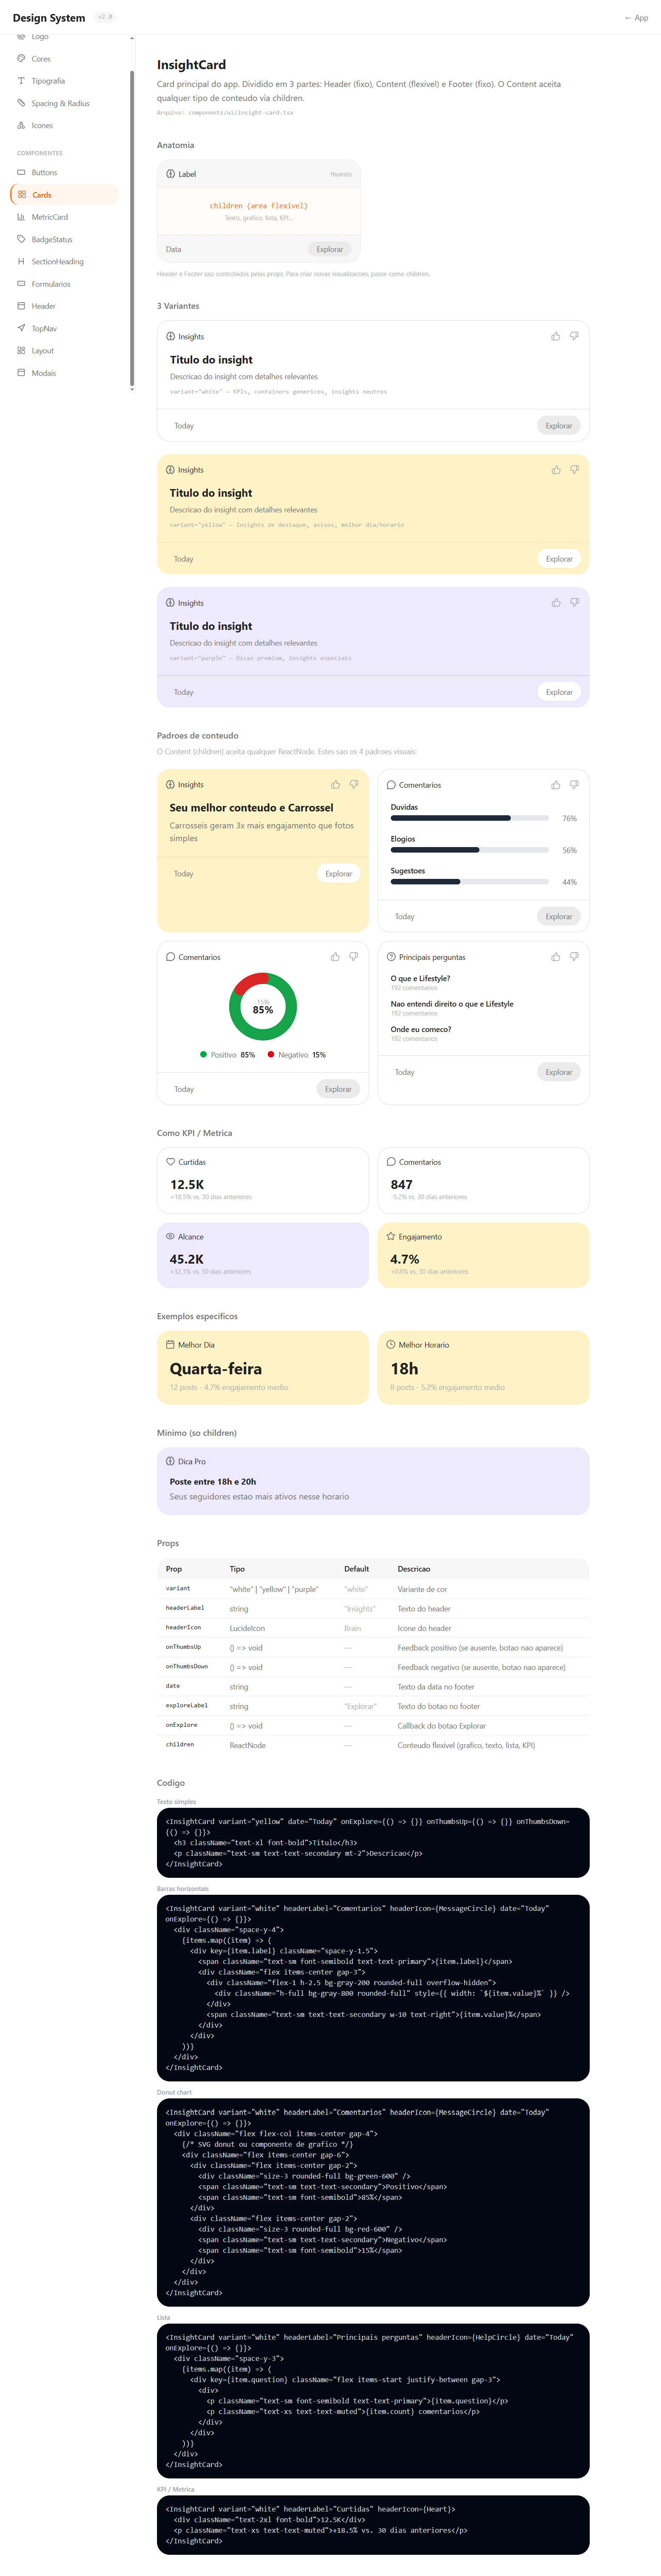
Task: Click the star icon beside Engajamento
Action: coord(391,1236)
